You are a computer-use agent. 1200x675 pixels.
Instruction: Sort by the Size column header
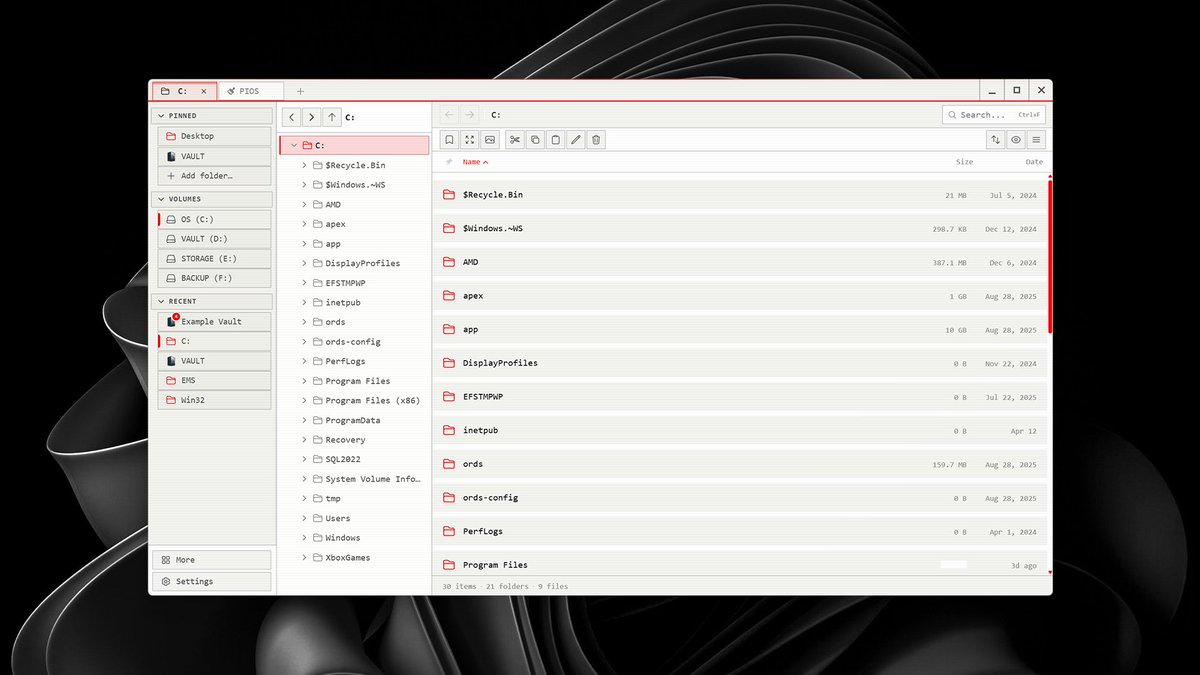coord(964,161)
